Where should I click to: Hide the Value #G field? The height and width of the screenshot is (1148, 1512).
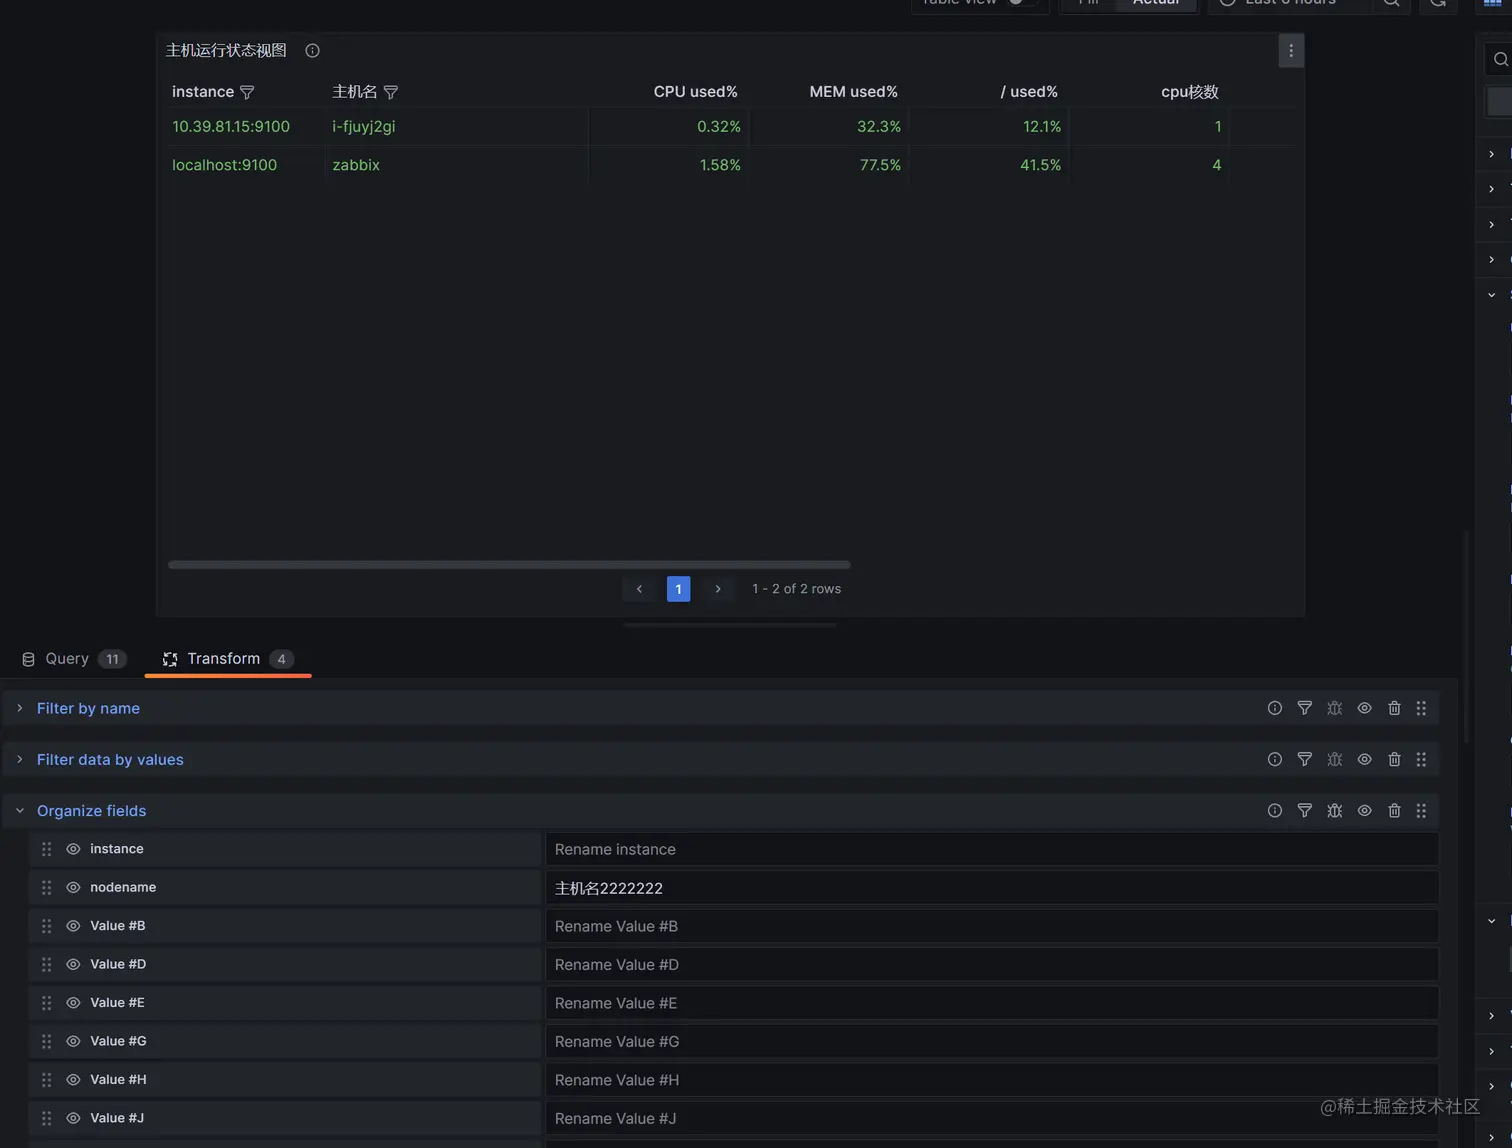coord(73,1041)
